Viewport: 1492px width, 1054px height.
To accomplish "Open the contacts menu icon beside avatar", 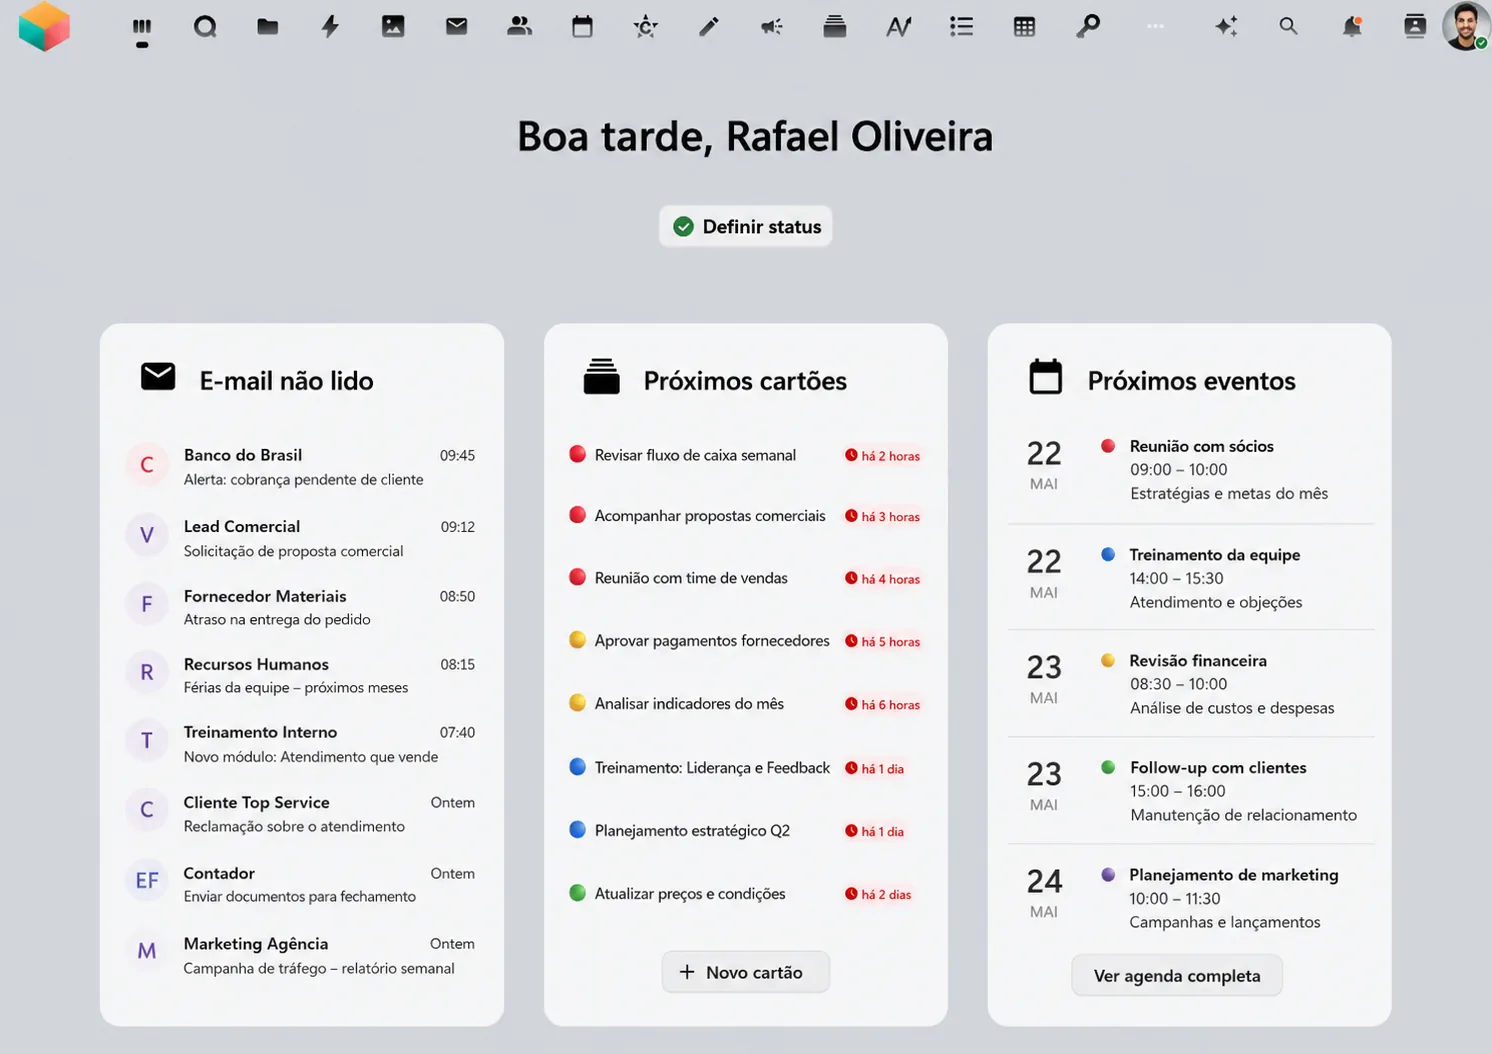I will 1415,27.
